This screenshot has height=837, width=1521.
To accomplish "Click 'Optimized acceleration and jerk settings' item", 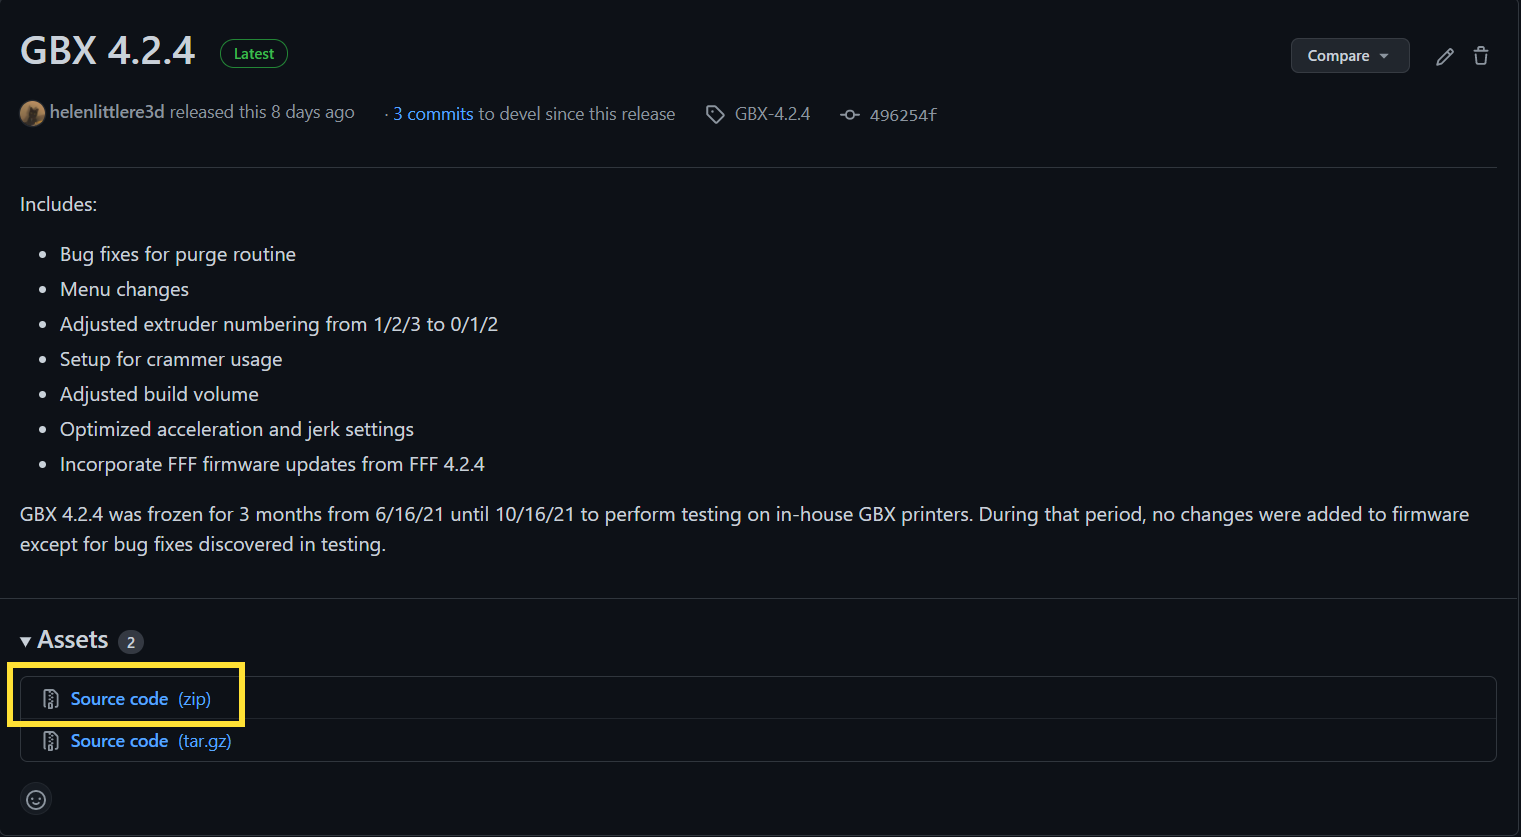I will click(x=237, y=429).
